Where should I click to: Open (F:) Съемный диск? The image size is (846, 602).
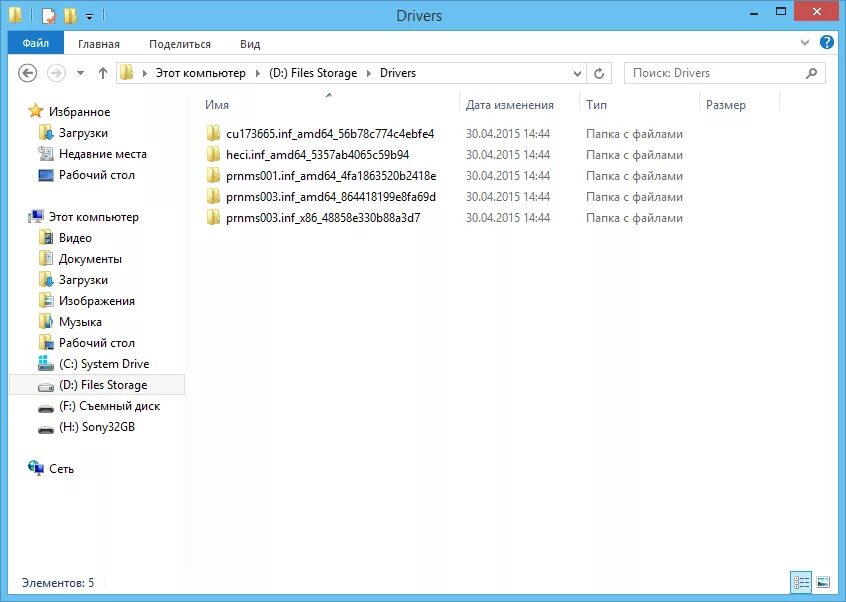[x=110, y=406]
